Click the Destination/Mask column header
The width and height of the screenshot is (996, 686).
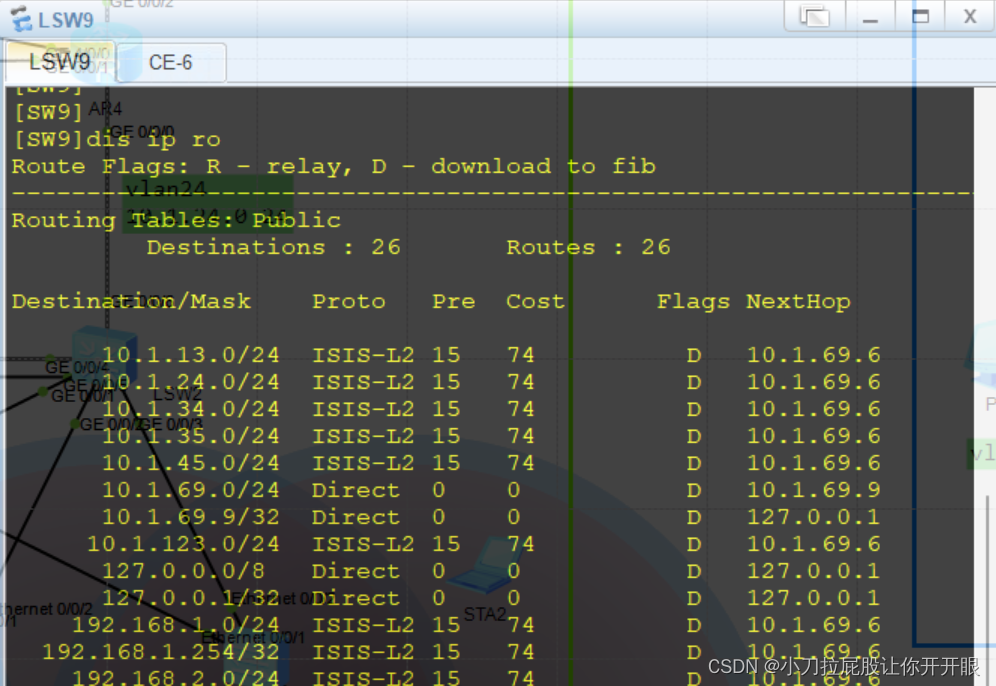coord(131,301)
